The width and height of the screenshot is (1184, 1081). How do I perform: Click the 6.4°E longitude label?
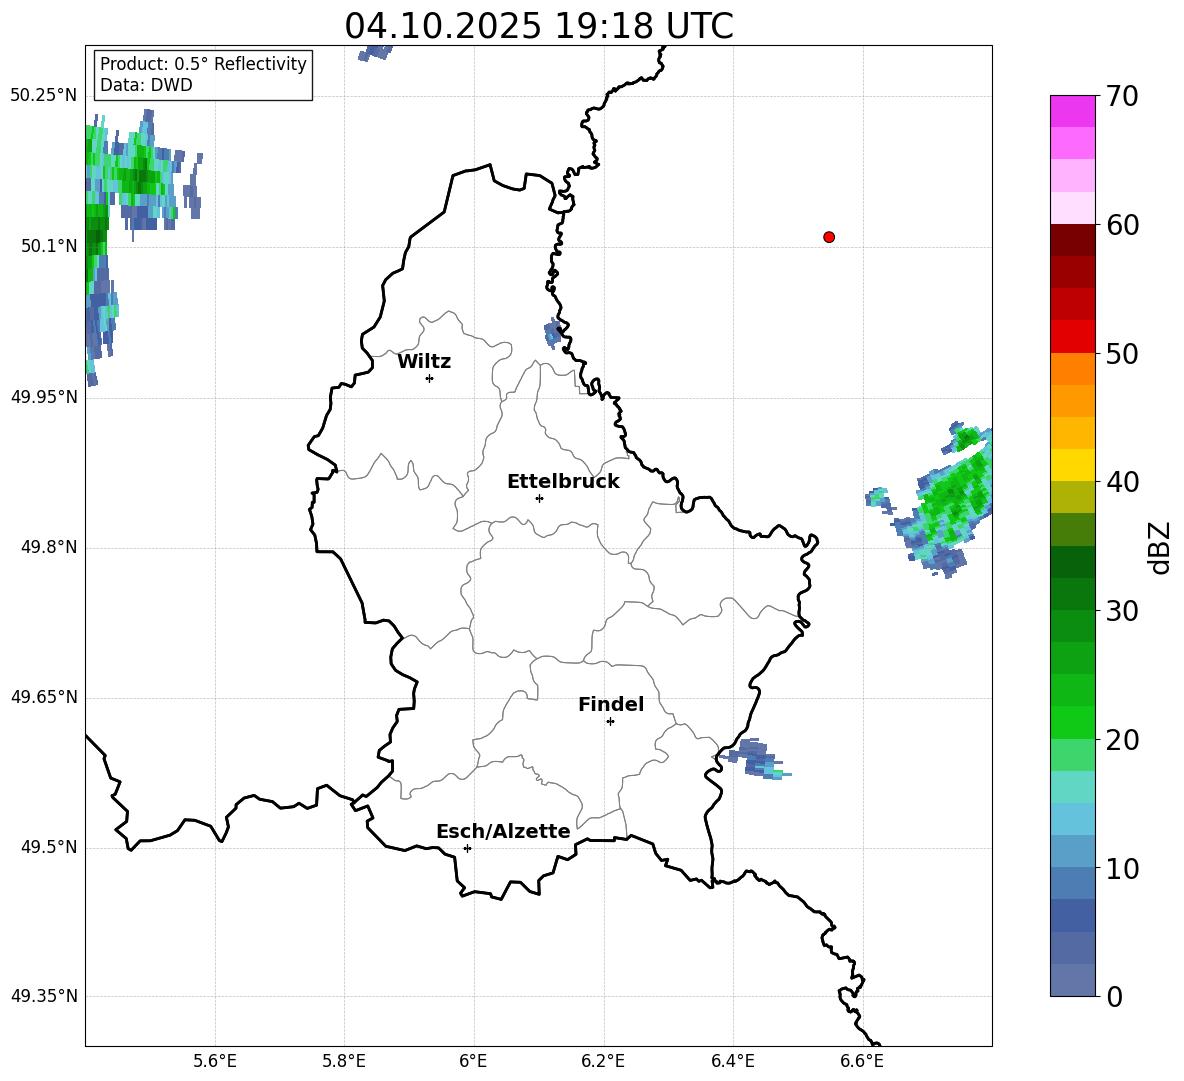[x=732, y=1062]
